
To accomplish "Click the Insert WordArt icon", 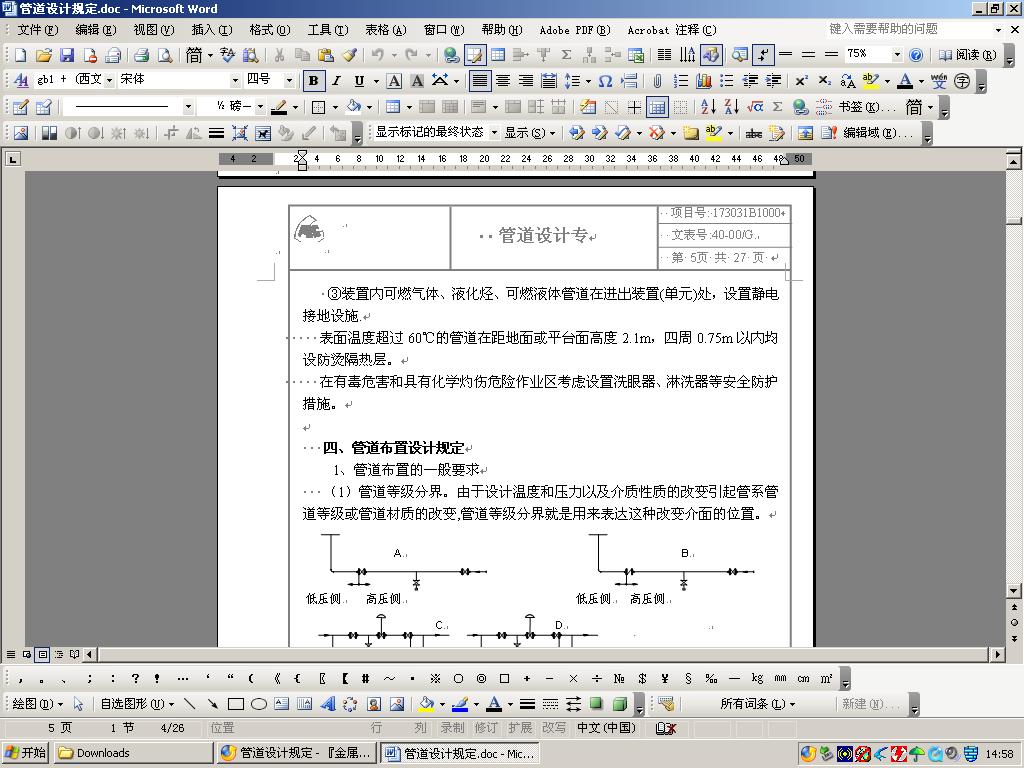I will pyautogui.click(x=327, y=704).
